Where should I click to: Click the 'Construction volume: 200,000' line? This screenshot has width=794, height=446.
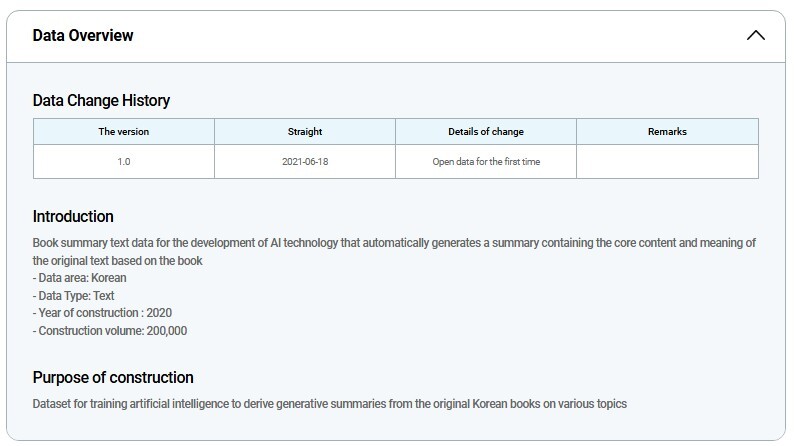[110, 331]
